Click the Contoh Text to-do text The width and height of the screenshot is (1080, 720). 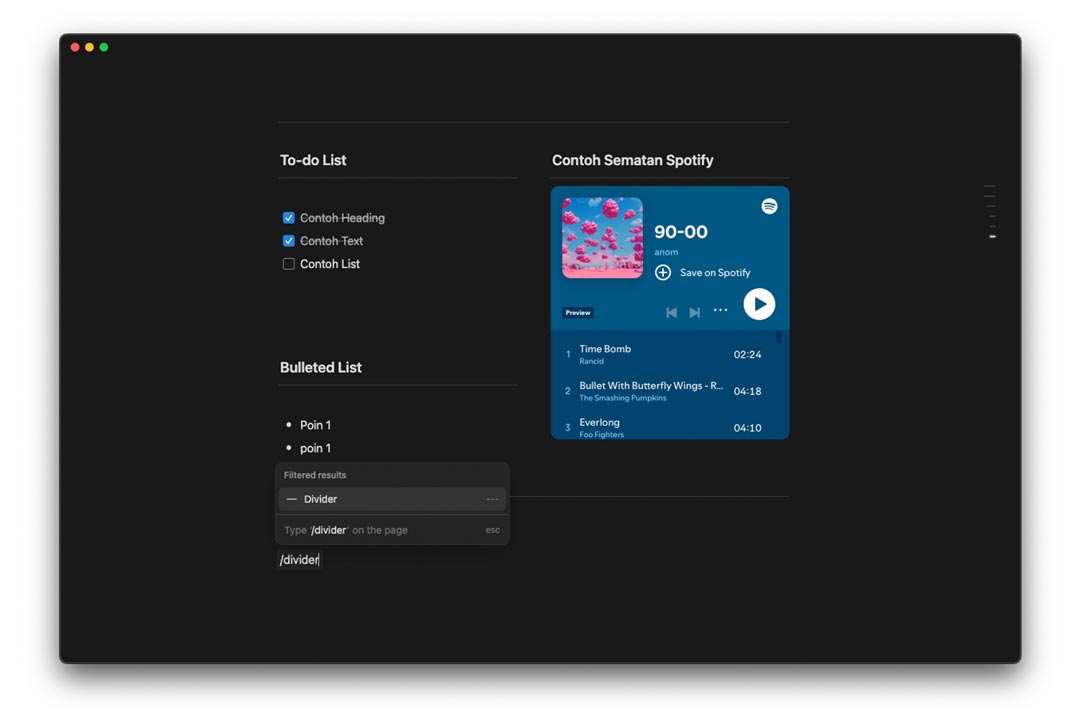click(x=331, y=241)
